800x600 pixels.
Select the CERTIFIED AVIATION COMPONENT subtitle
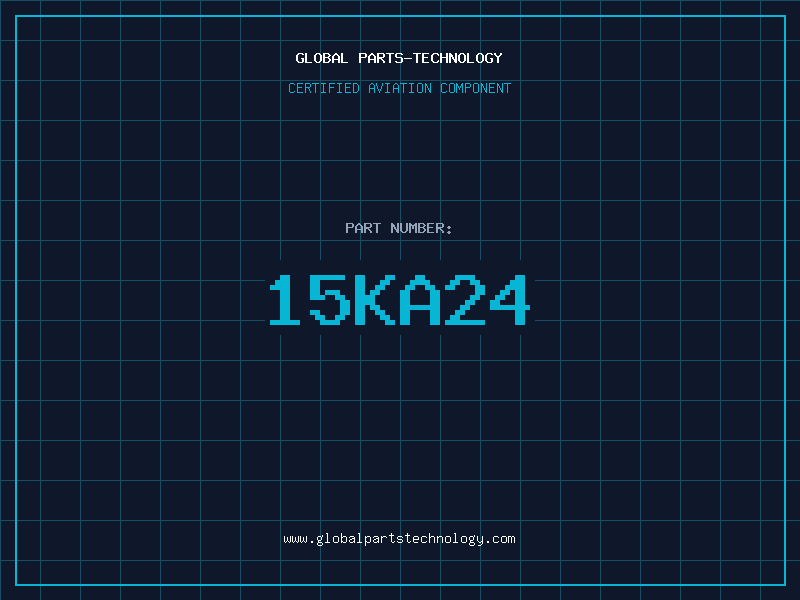399,88
